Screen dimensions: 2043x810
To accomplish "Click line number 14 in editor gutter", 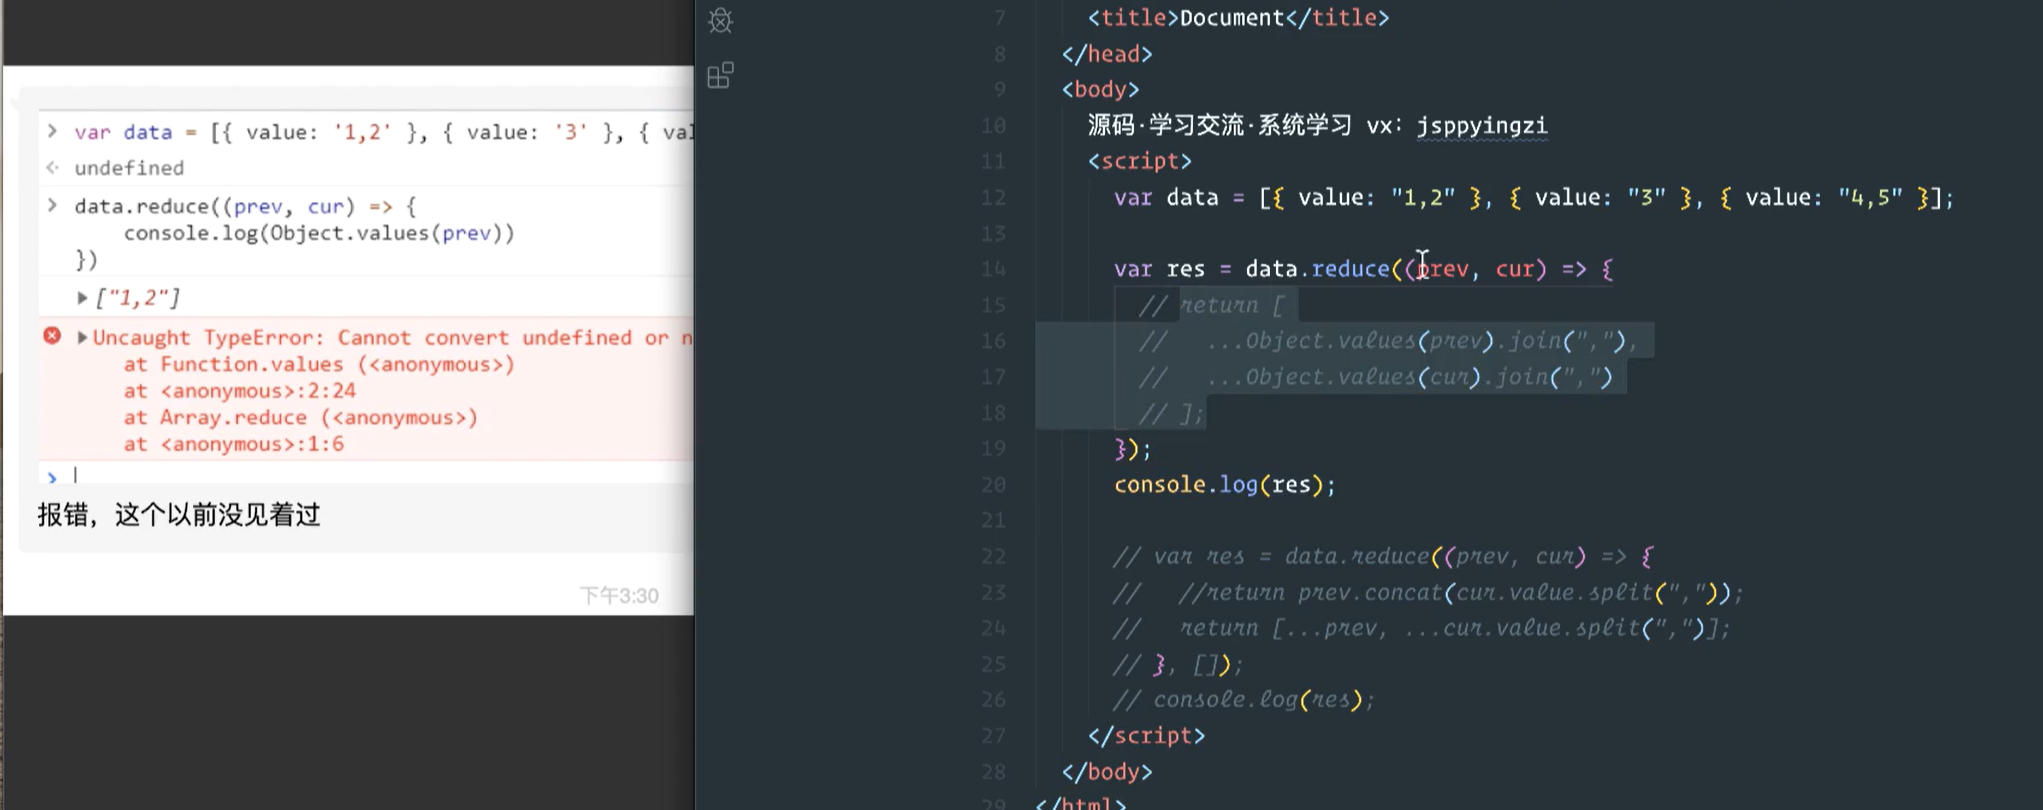I will click(993, 269).
